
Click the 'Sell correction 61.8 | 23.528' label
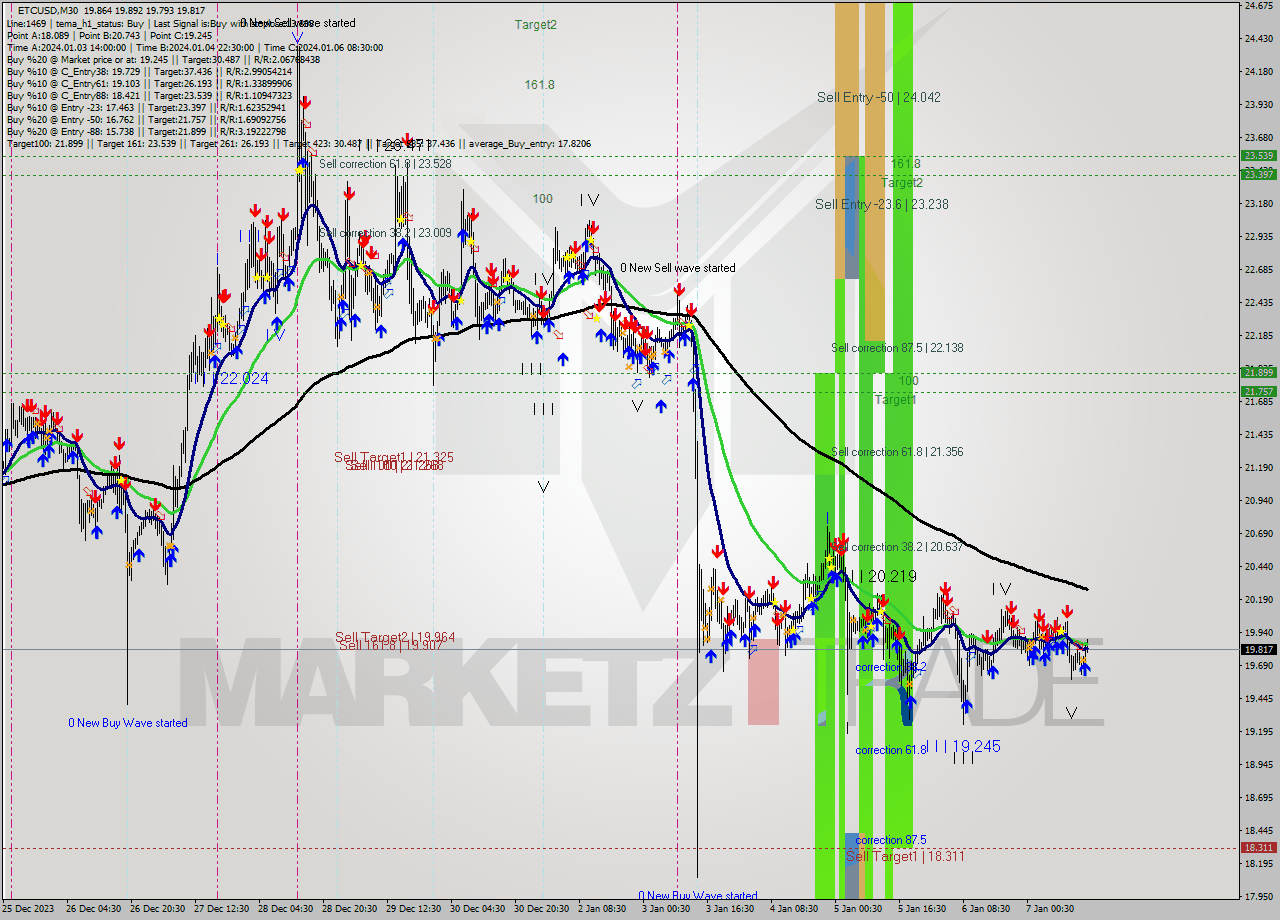click(x=385, y=163)
